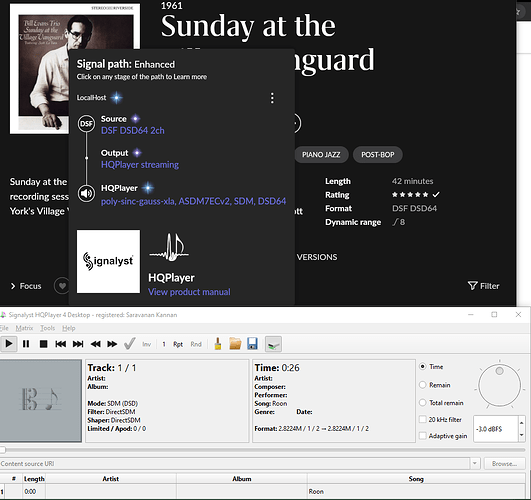Open the VERSIONS tab
The width and height of the screenshot is (531, 500).
coord(317,257)
